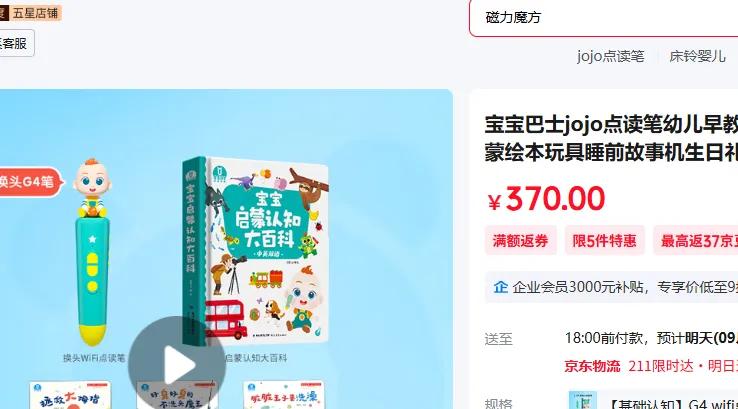The height and width of the screenshot is (409, 738).
Task: Open the 最高返37京豆 reward tag
Action: (x=696, y=241)
